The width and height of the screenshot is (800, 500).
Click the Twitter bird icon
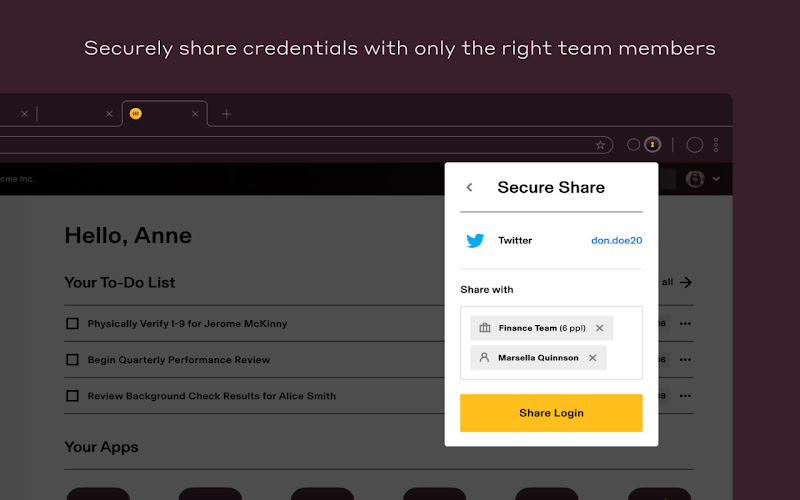coord(475,240)
